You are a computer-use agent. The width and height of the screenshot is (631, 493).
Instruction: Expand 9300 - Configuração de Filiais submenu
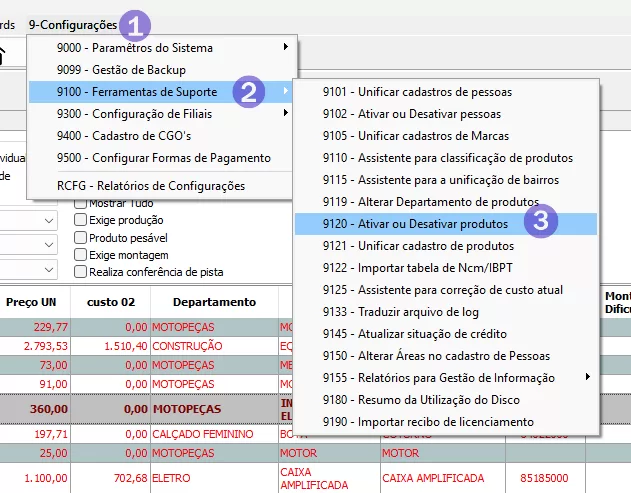coord(160,113)
